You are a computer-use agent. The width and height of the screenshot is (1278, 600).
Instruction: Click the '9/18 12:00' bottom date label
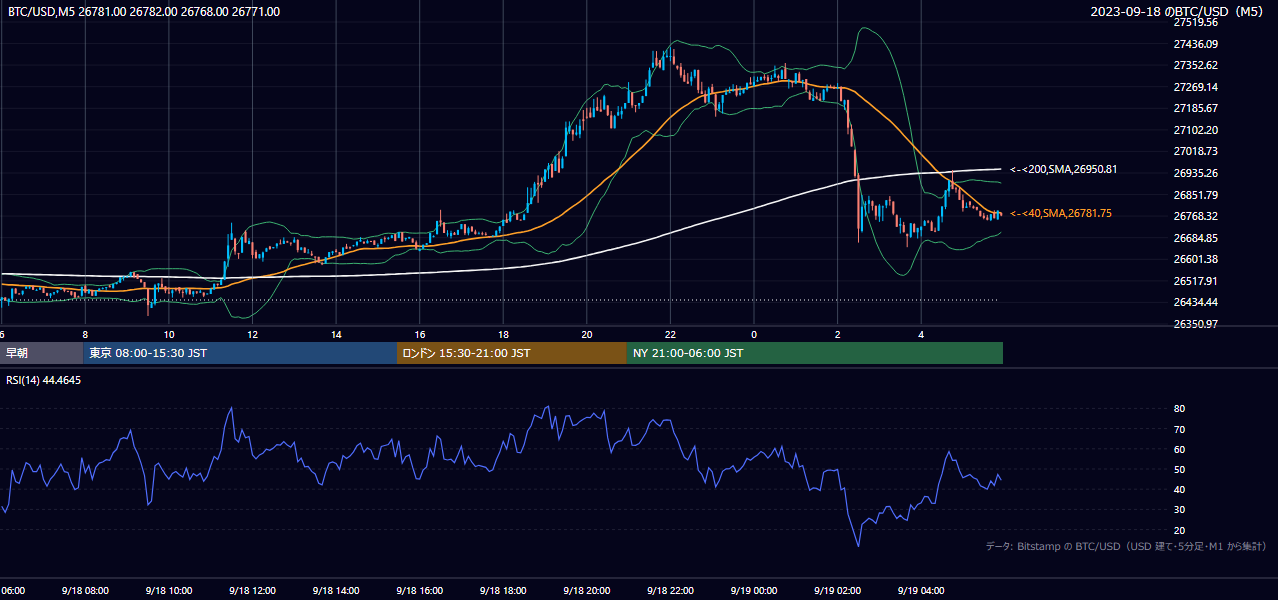[x=252, y=590]
